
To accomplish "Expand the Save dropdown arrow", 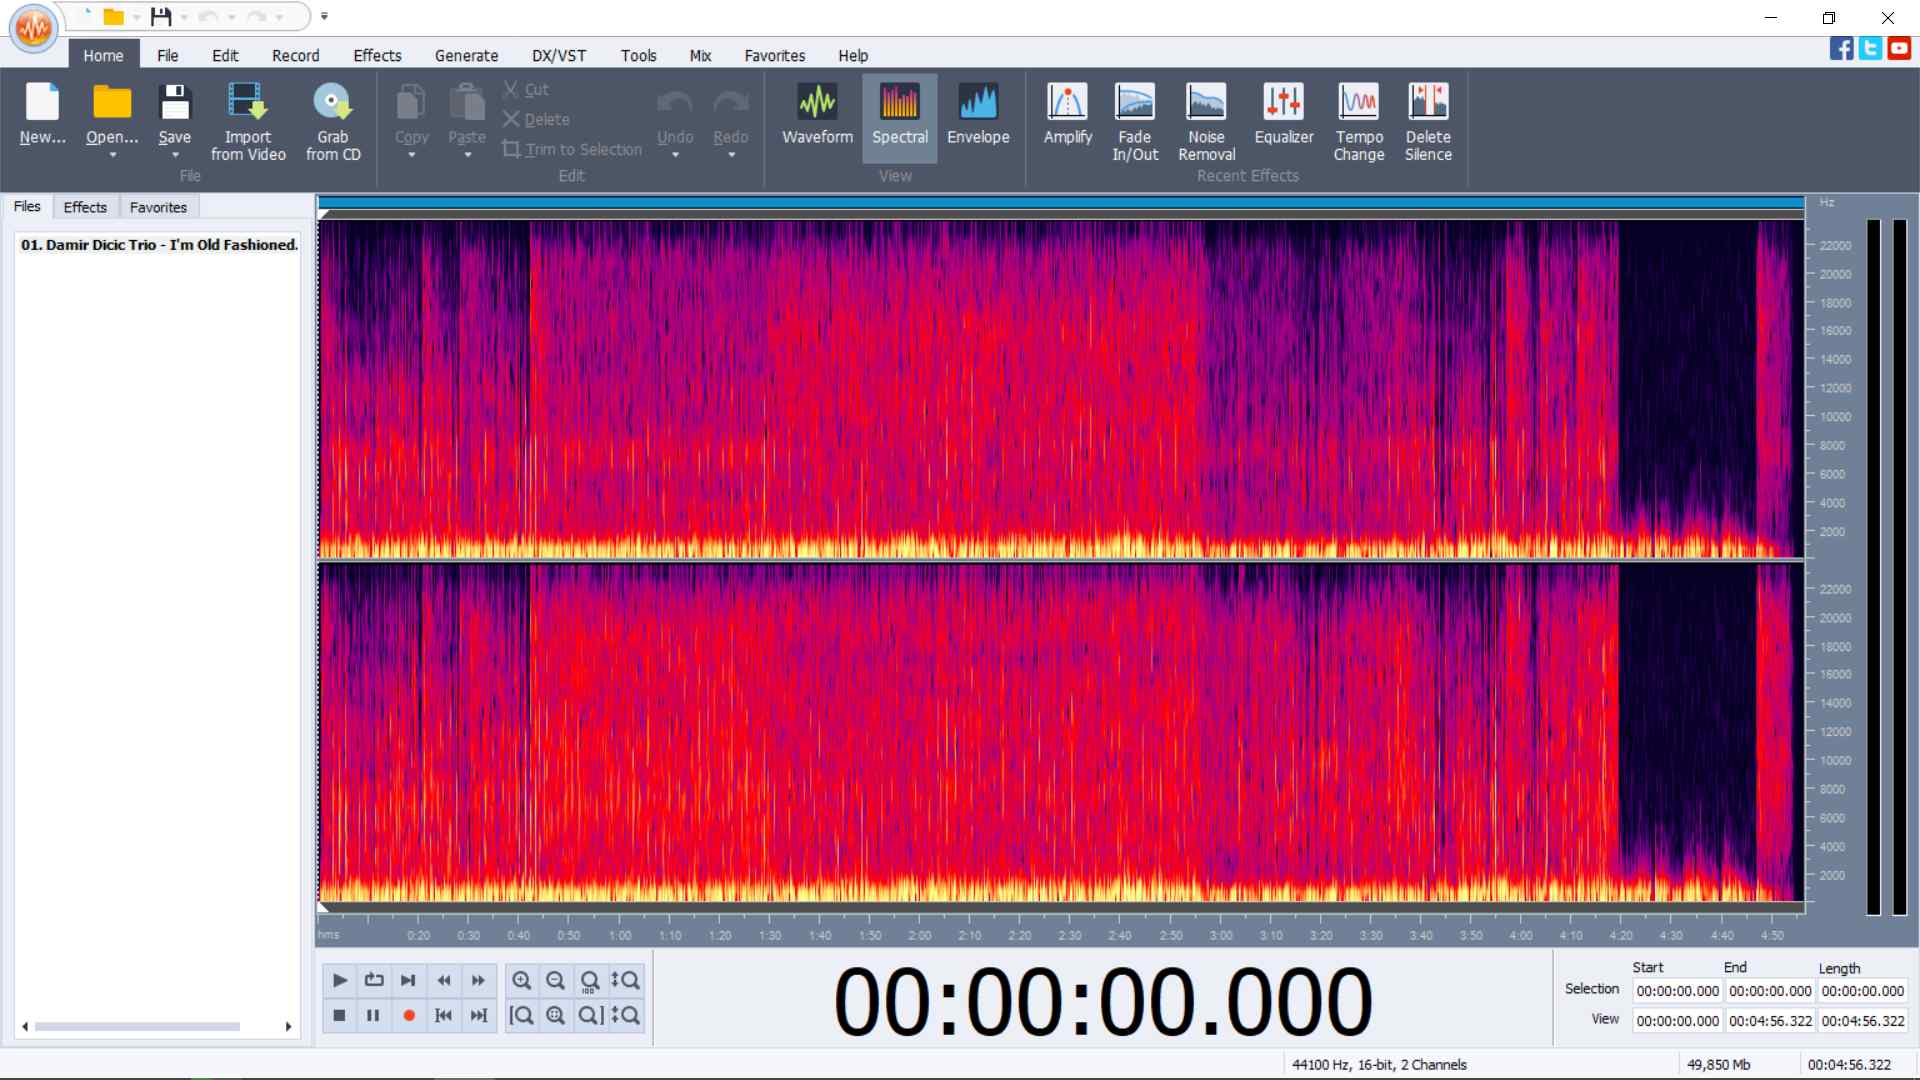I will tap(174, 155).
